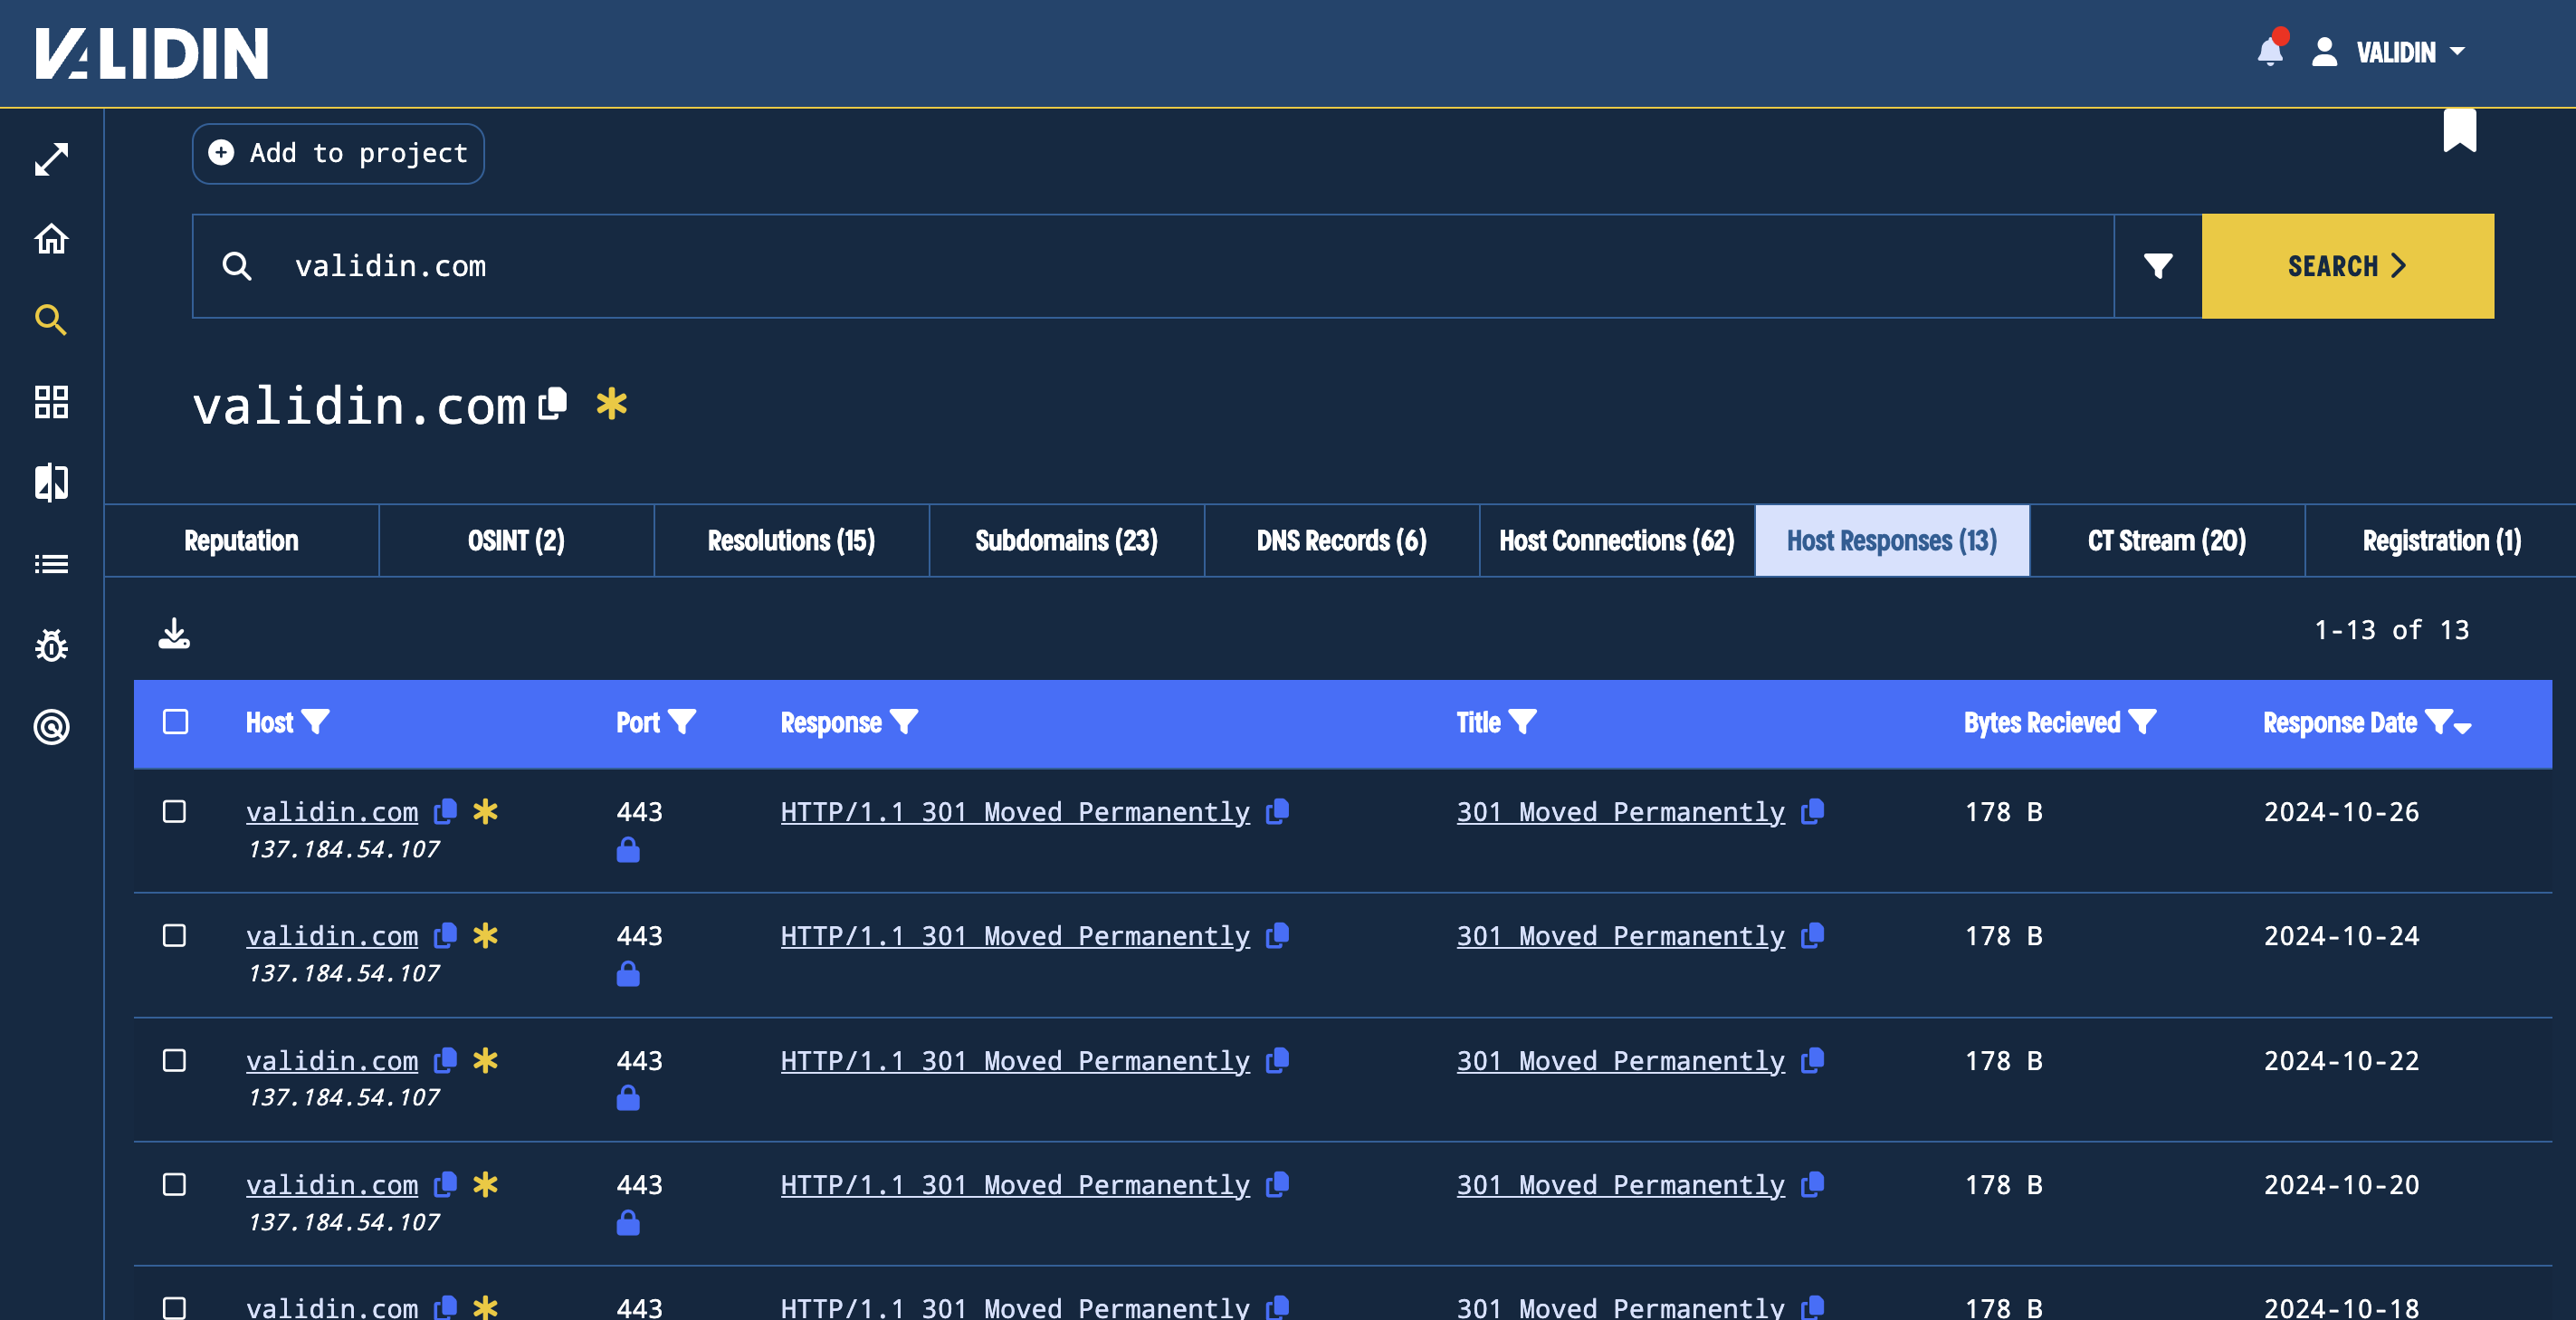Open the Resolutions (15) tab

[x=791, y=541]
